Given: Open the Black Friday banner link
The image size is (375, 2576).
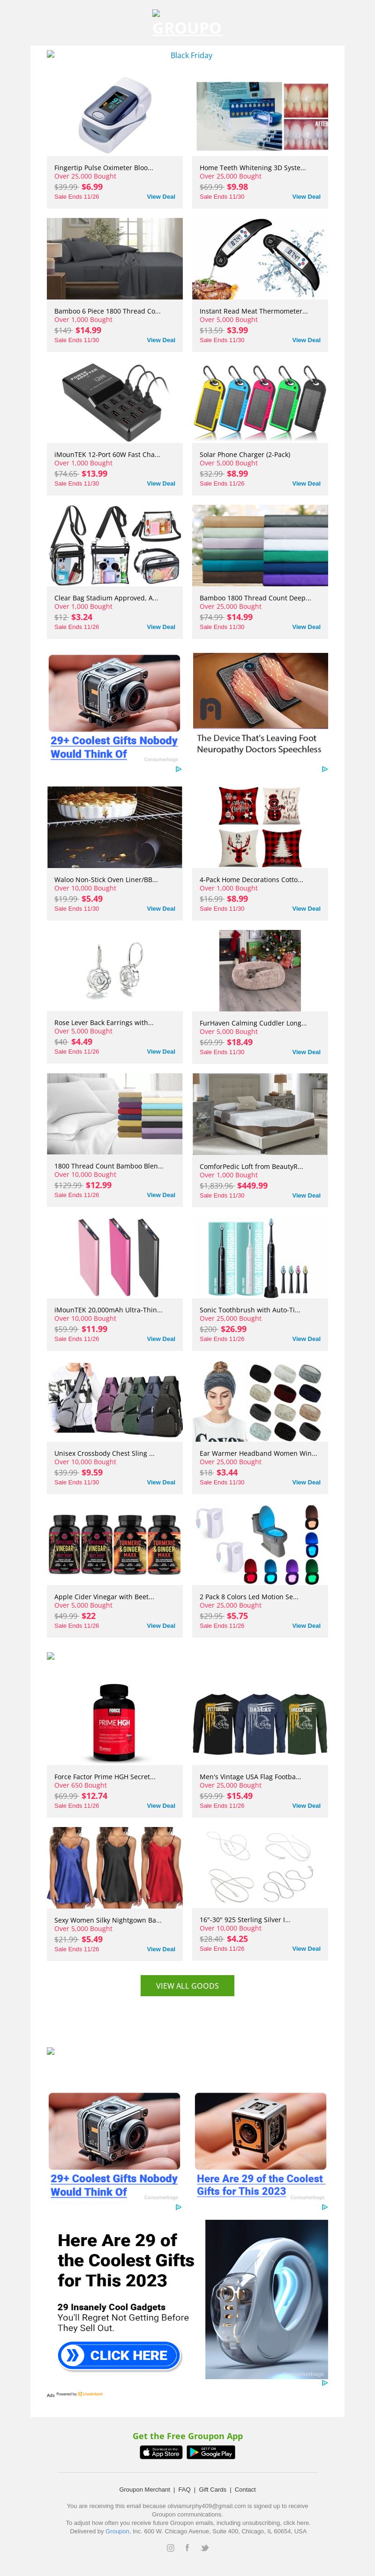Looking at the screenshot, I should click(191, 55).
